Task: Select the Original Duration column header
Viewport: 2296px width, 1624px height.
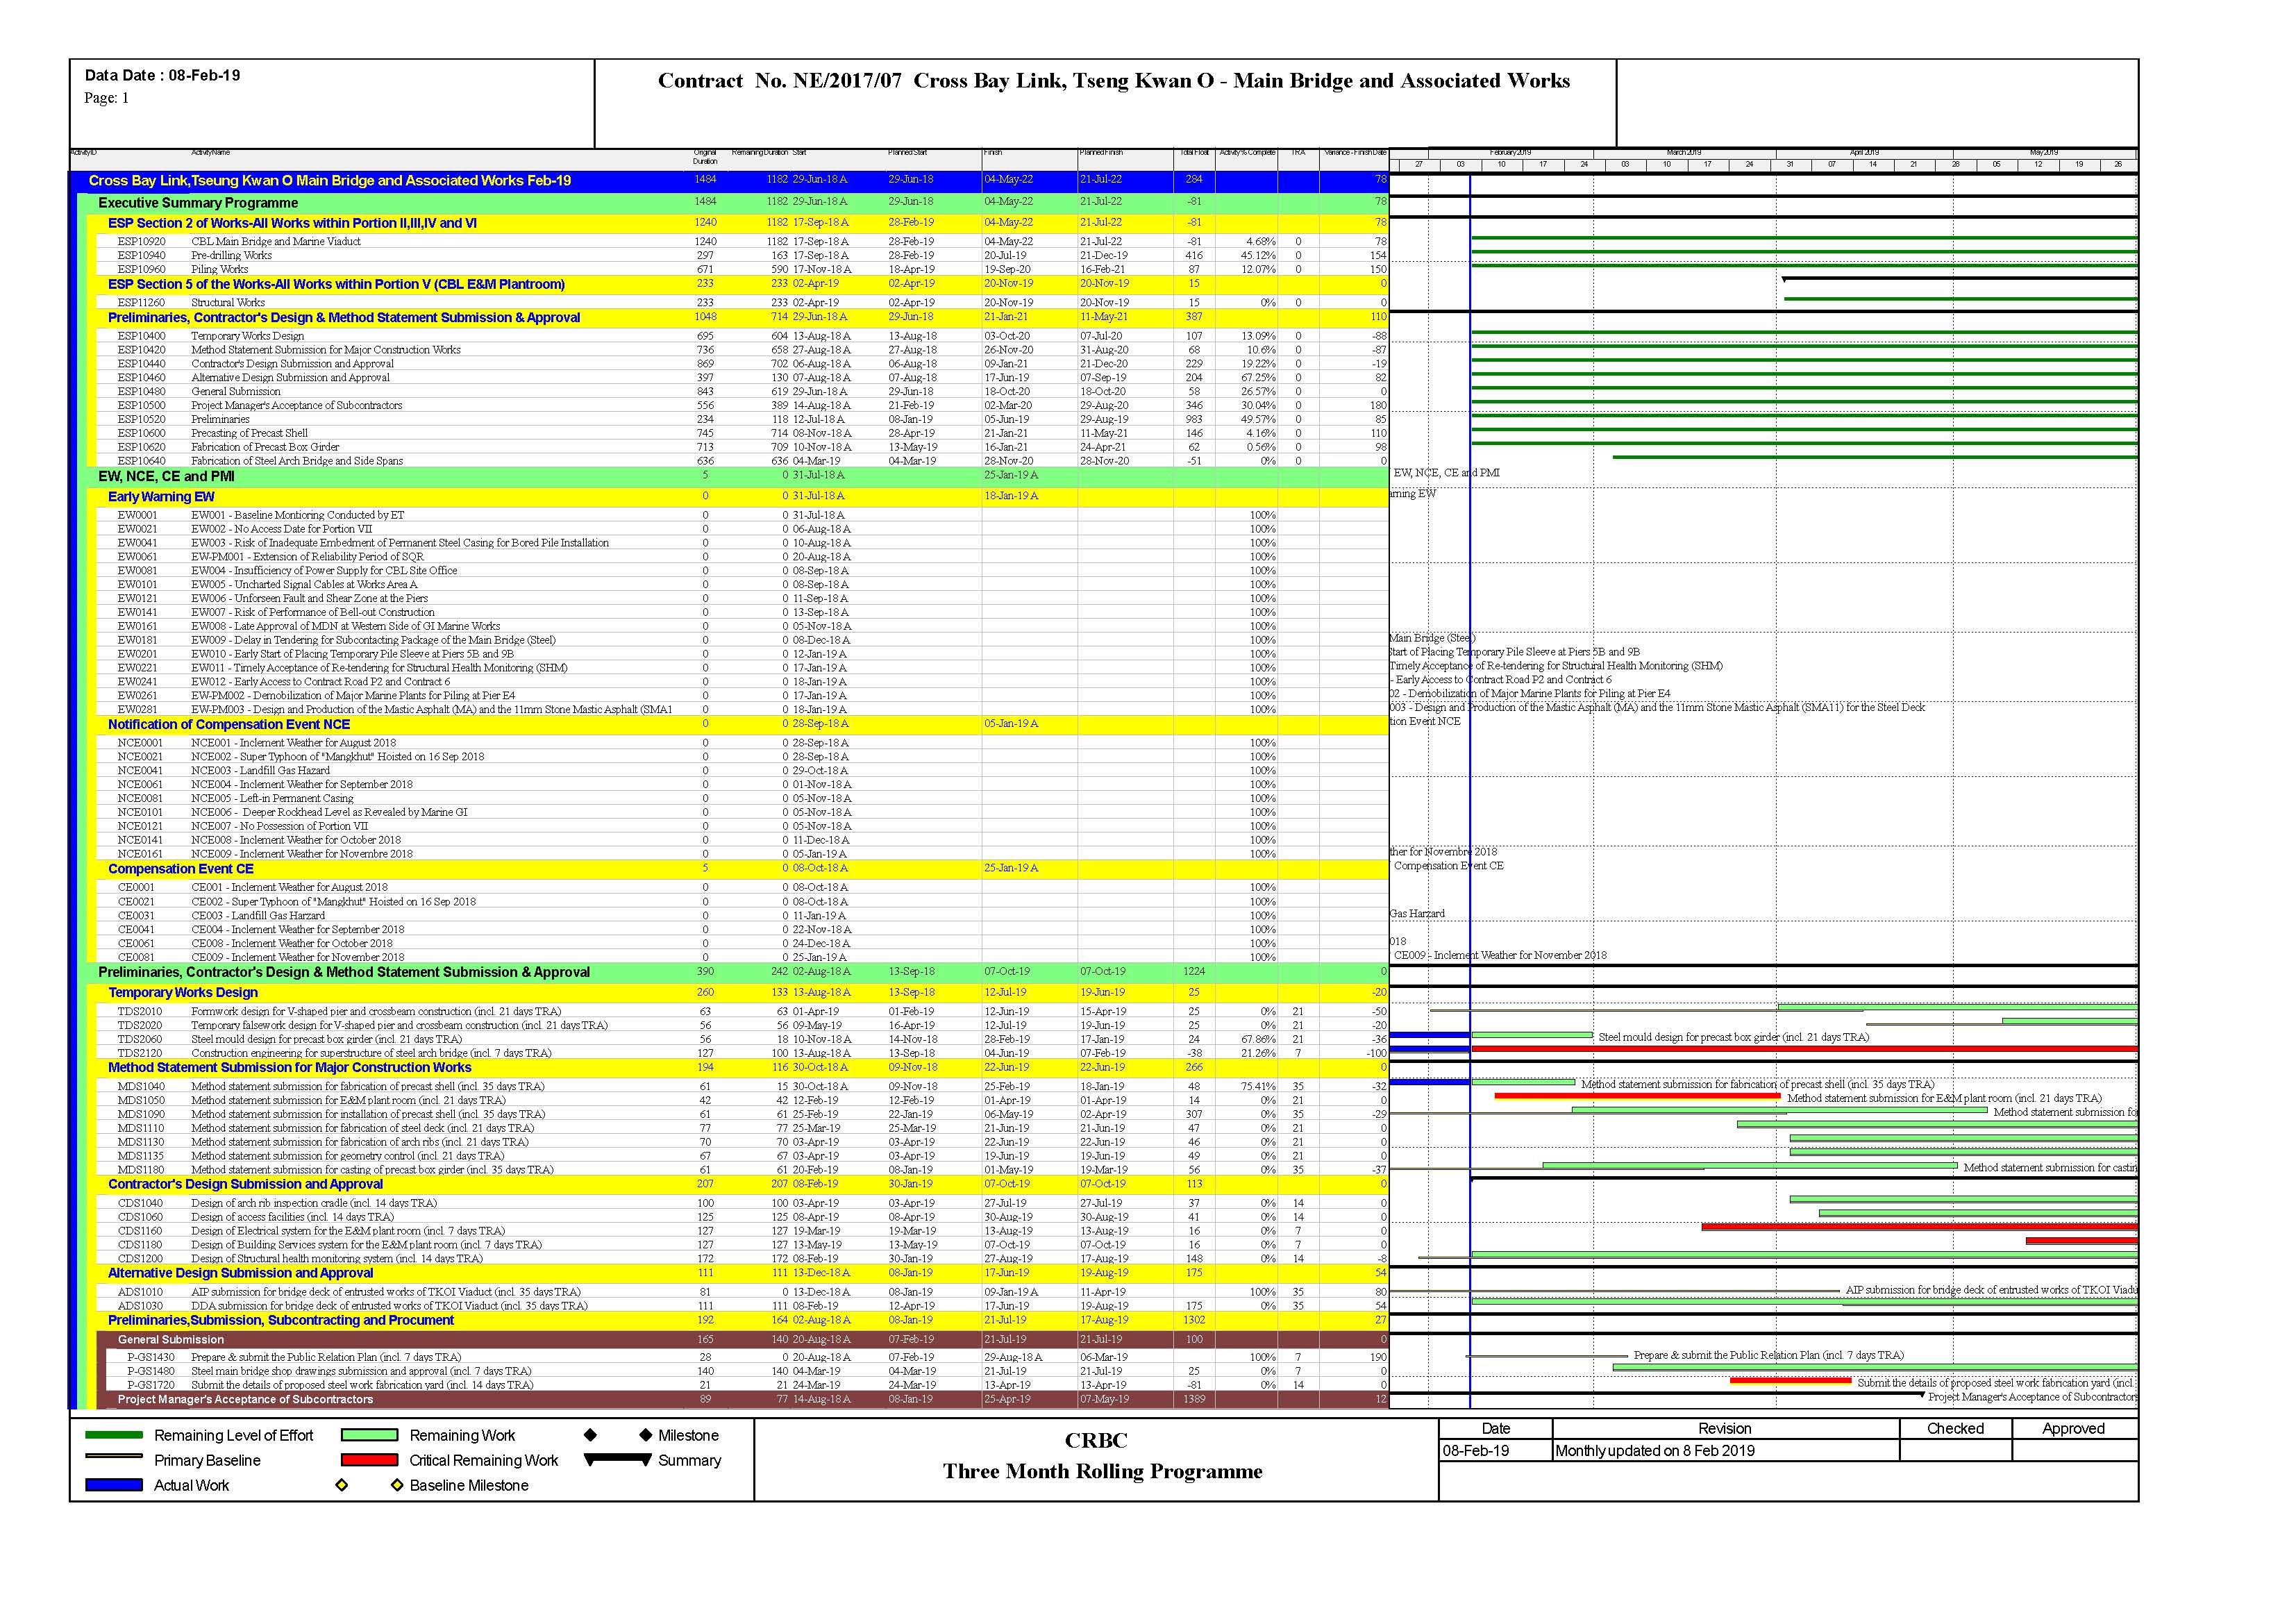Action: (x=705, y=157)
